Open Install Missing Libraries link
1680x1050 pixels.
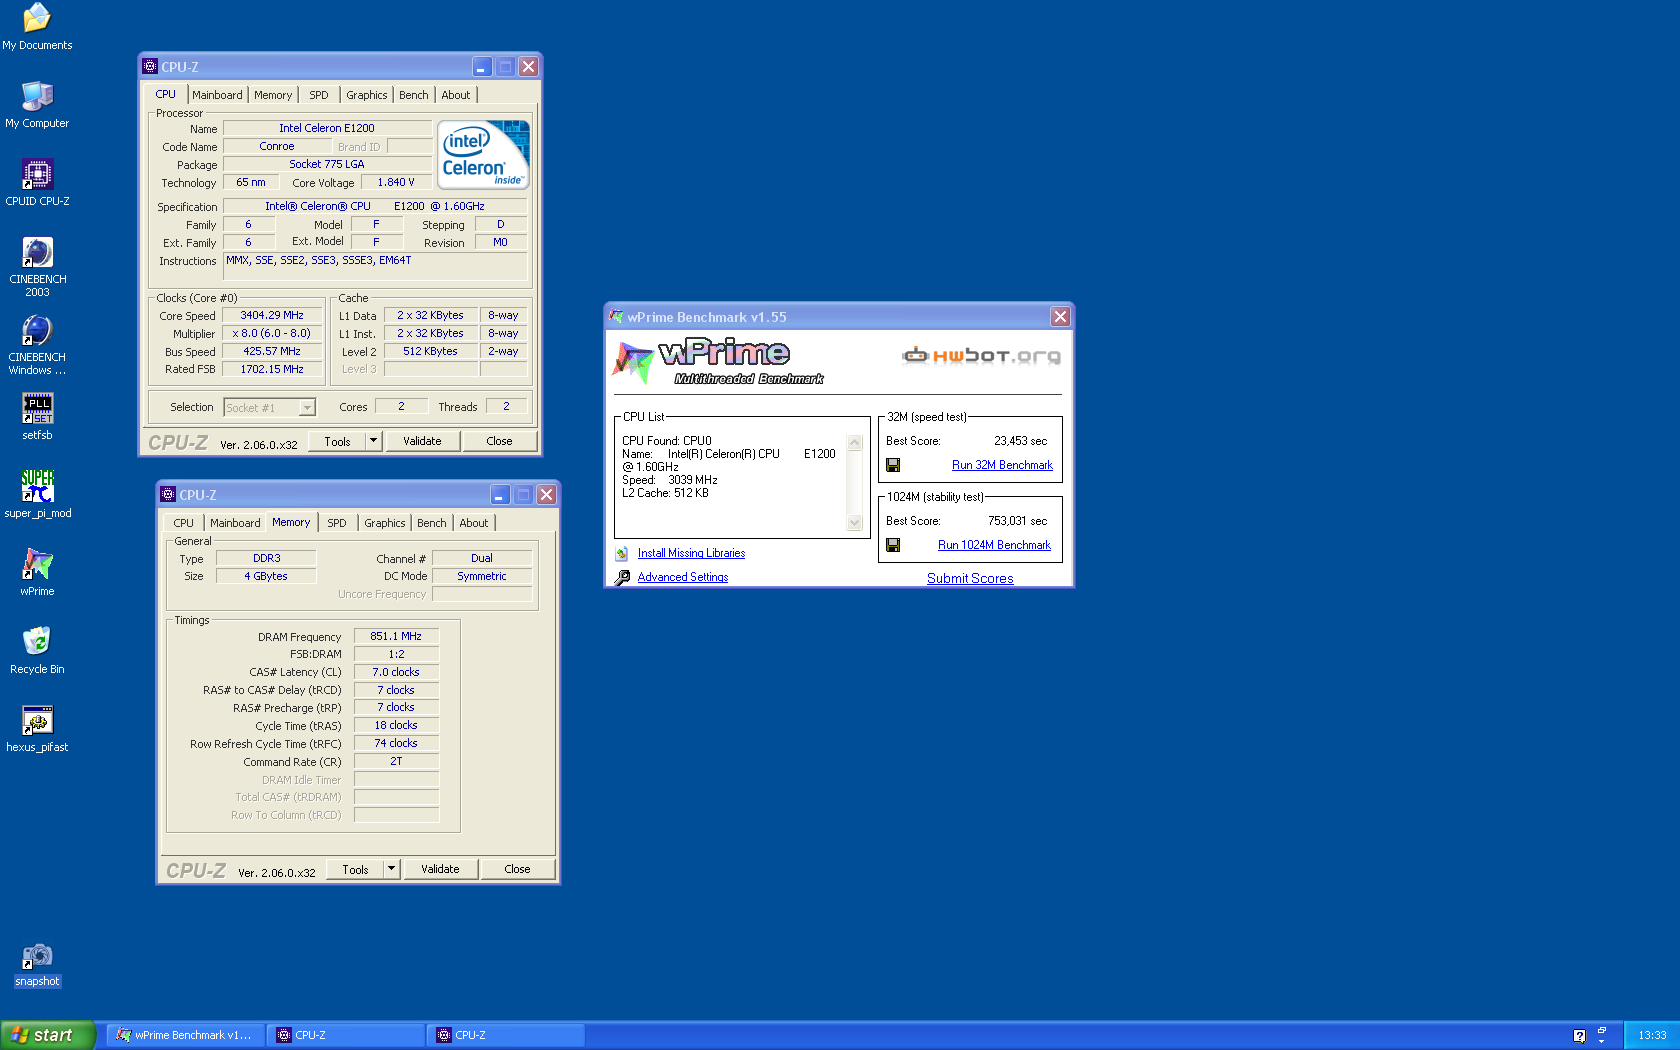click(691, 553)
